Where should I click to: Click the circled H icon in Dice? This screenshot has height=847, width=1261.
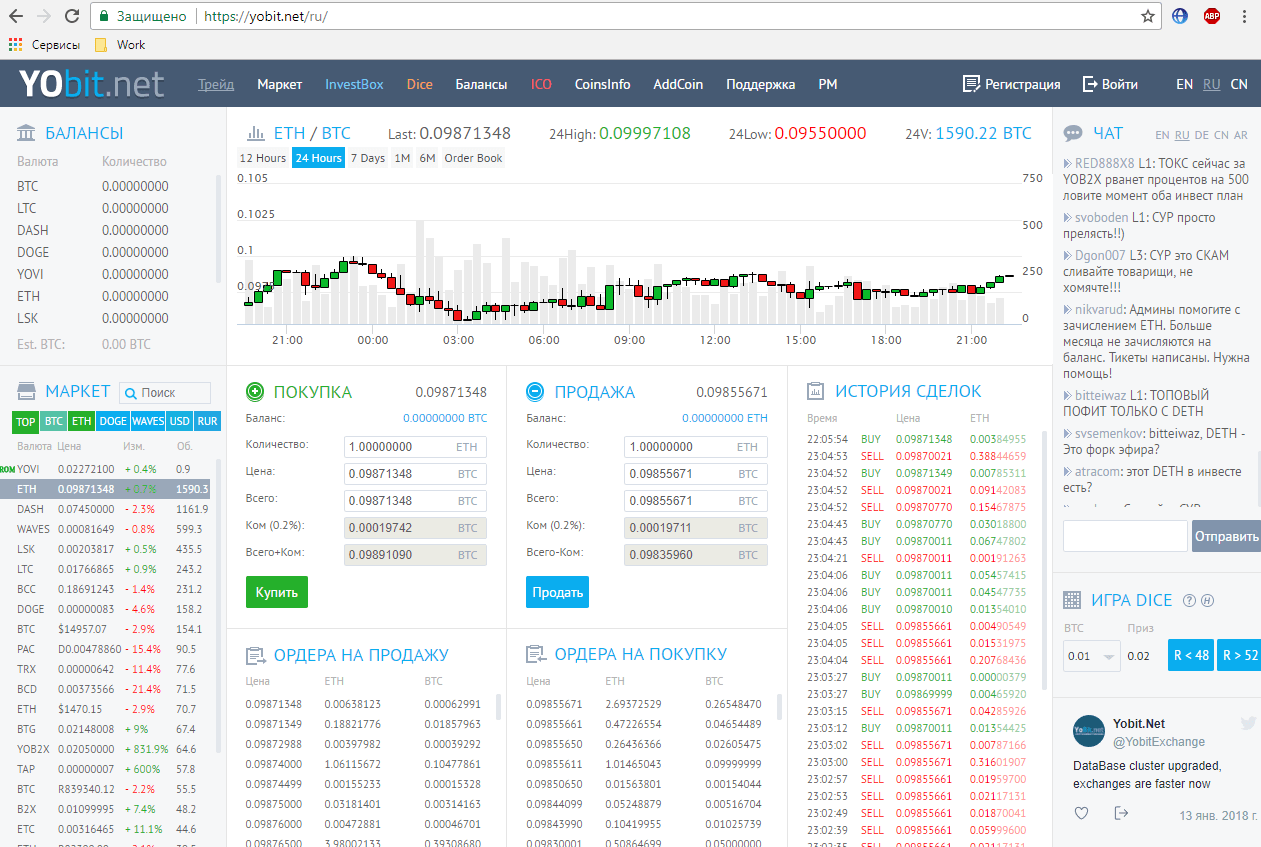pos(1207,600)
